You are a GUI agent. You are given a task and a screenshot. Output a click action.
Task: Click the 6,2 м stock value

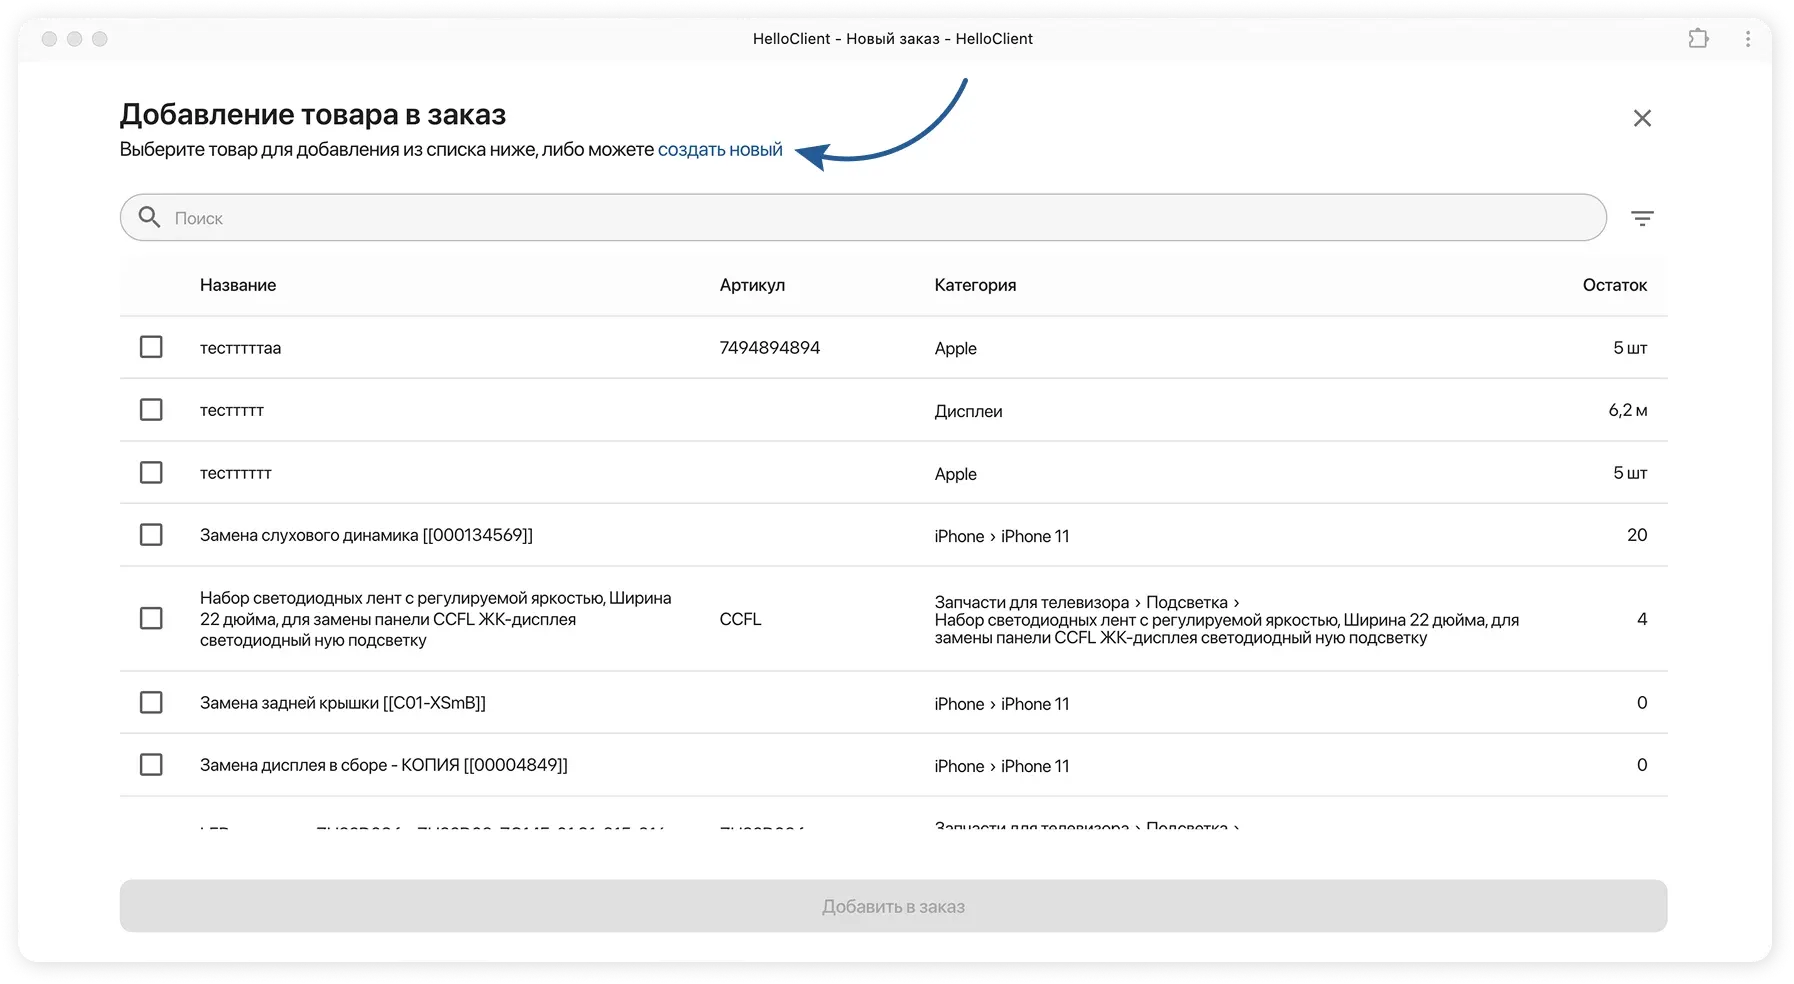tap(1627, 410)
